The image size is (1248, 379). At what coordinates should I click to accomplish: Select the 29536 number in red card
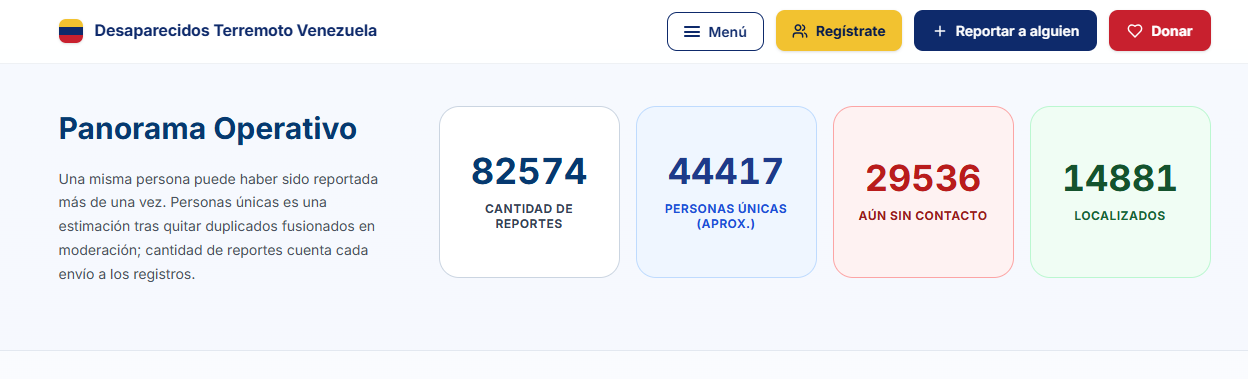point(923,178)
